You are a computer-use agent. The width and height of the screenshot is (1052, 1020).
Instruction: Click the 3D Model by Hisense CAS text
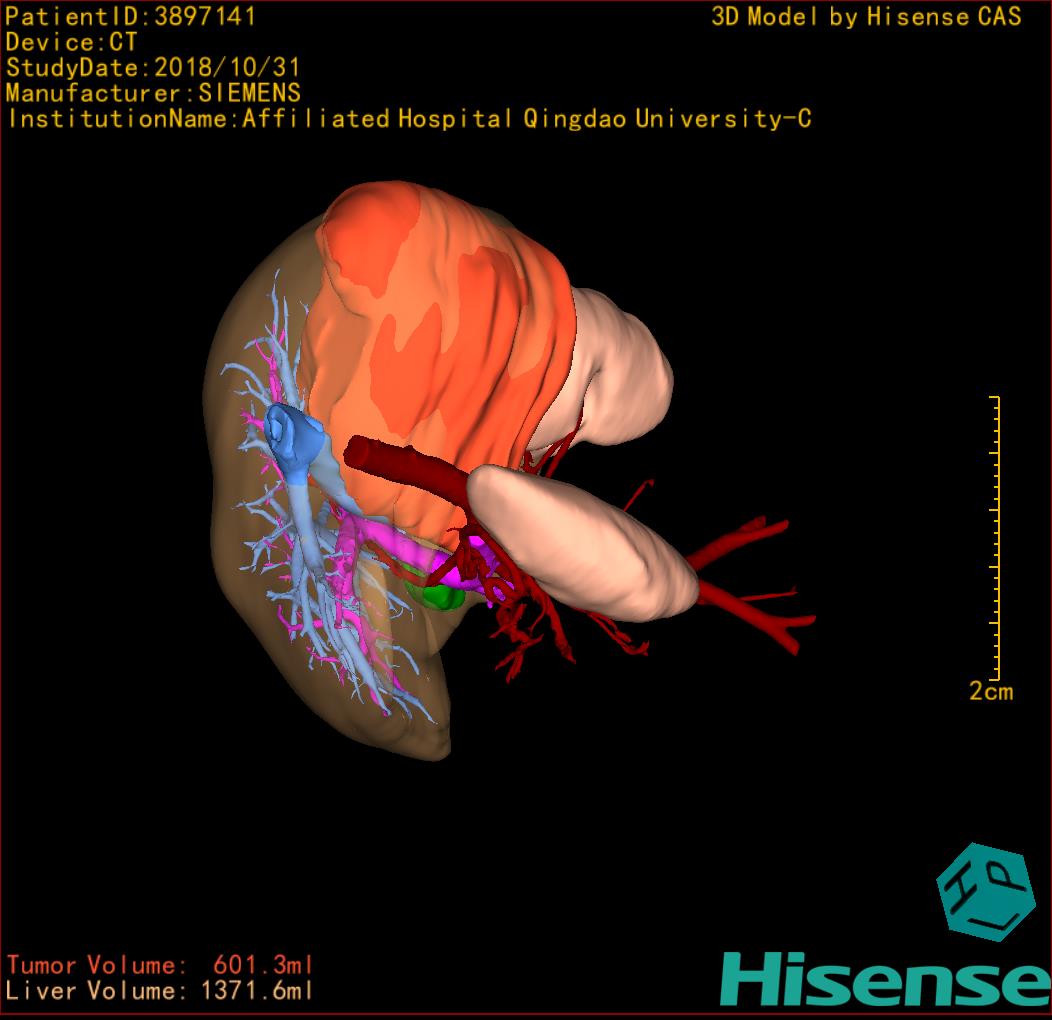866,17
